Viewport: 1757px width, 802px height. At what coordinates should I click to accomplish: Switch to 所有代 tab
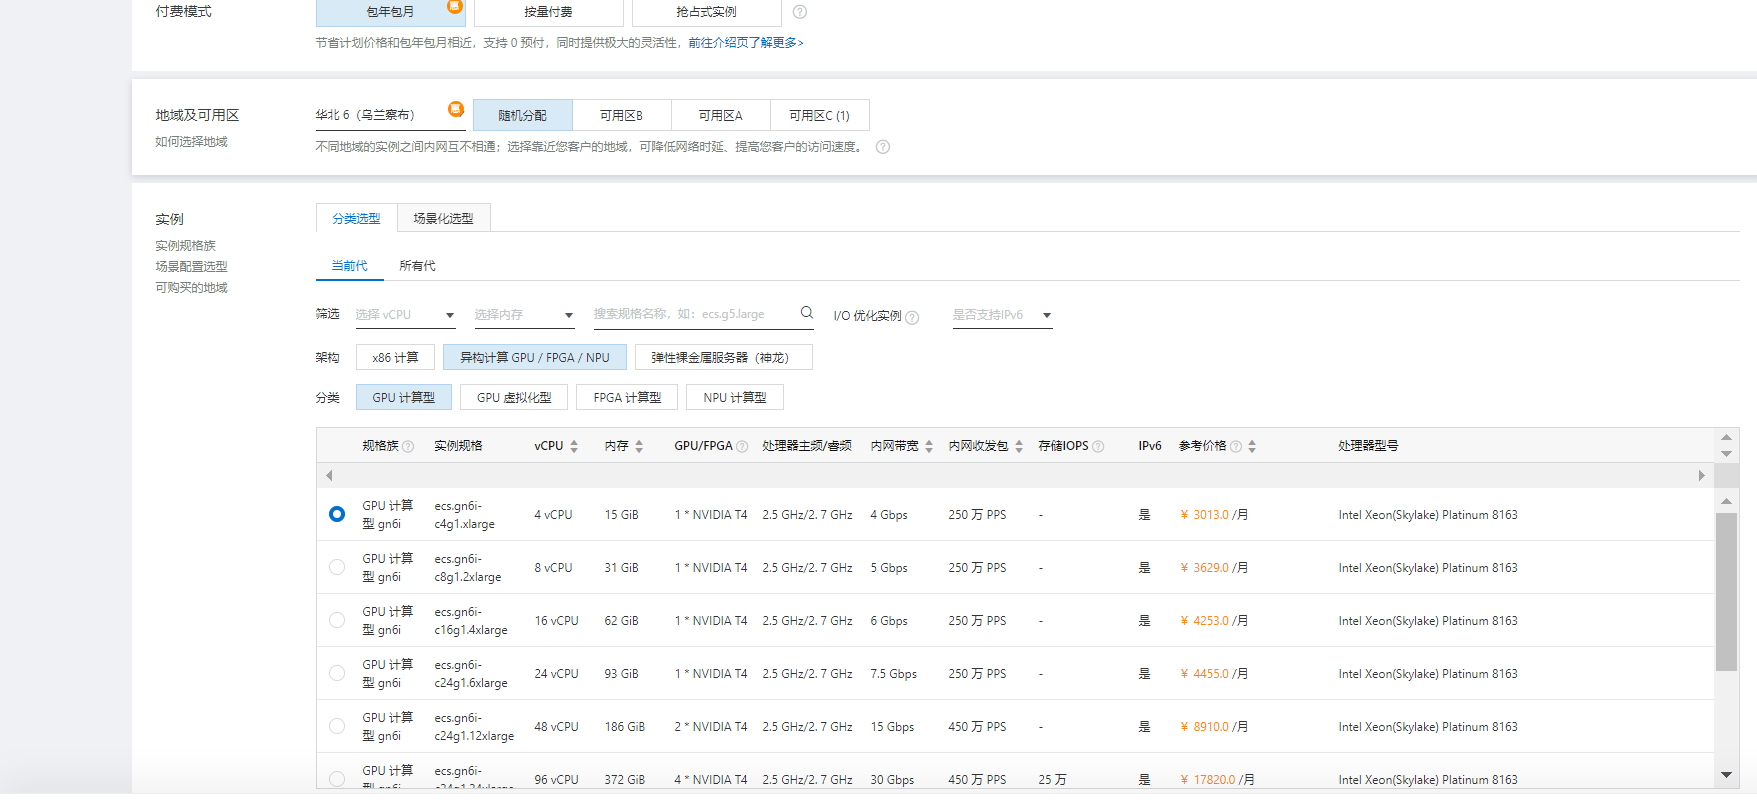417,266
